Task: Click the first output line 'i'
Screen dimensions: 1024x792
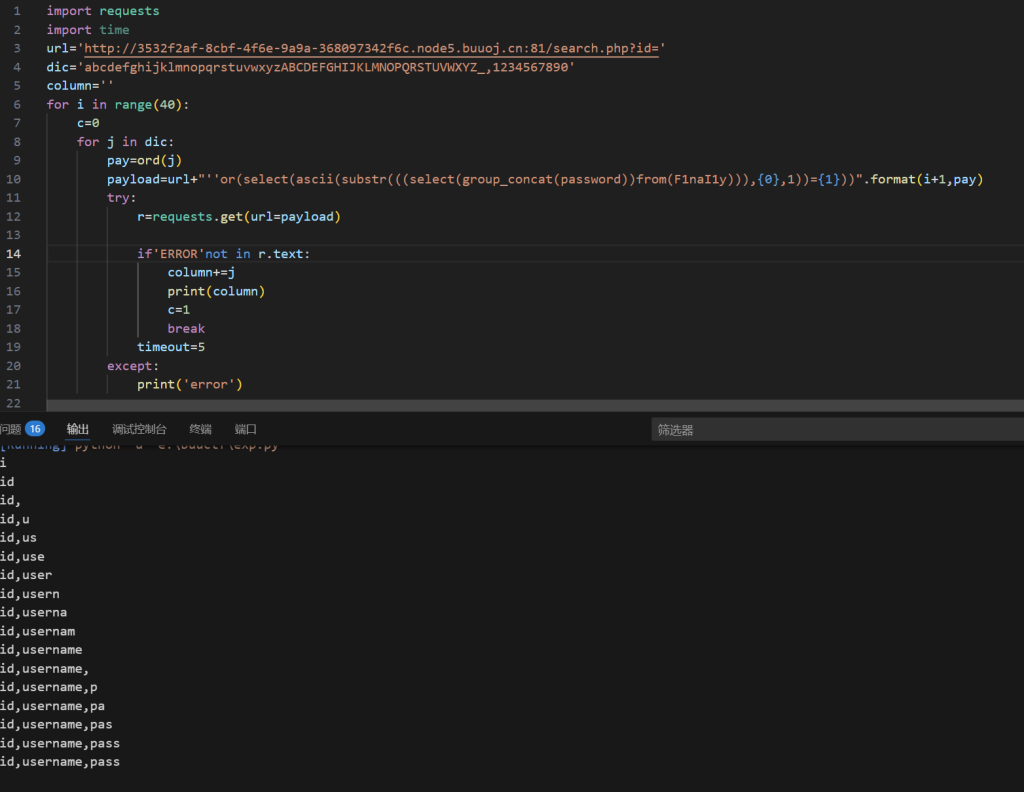Action: 3,463
